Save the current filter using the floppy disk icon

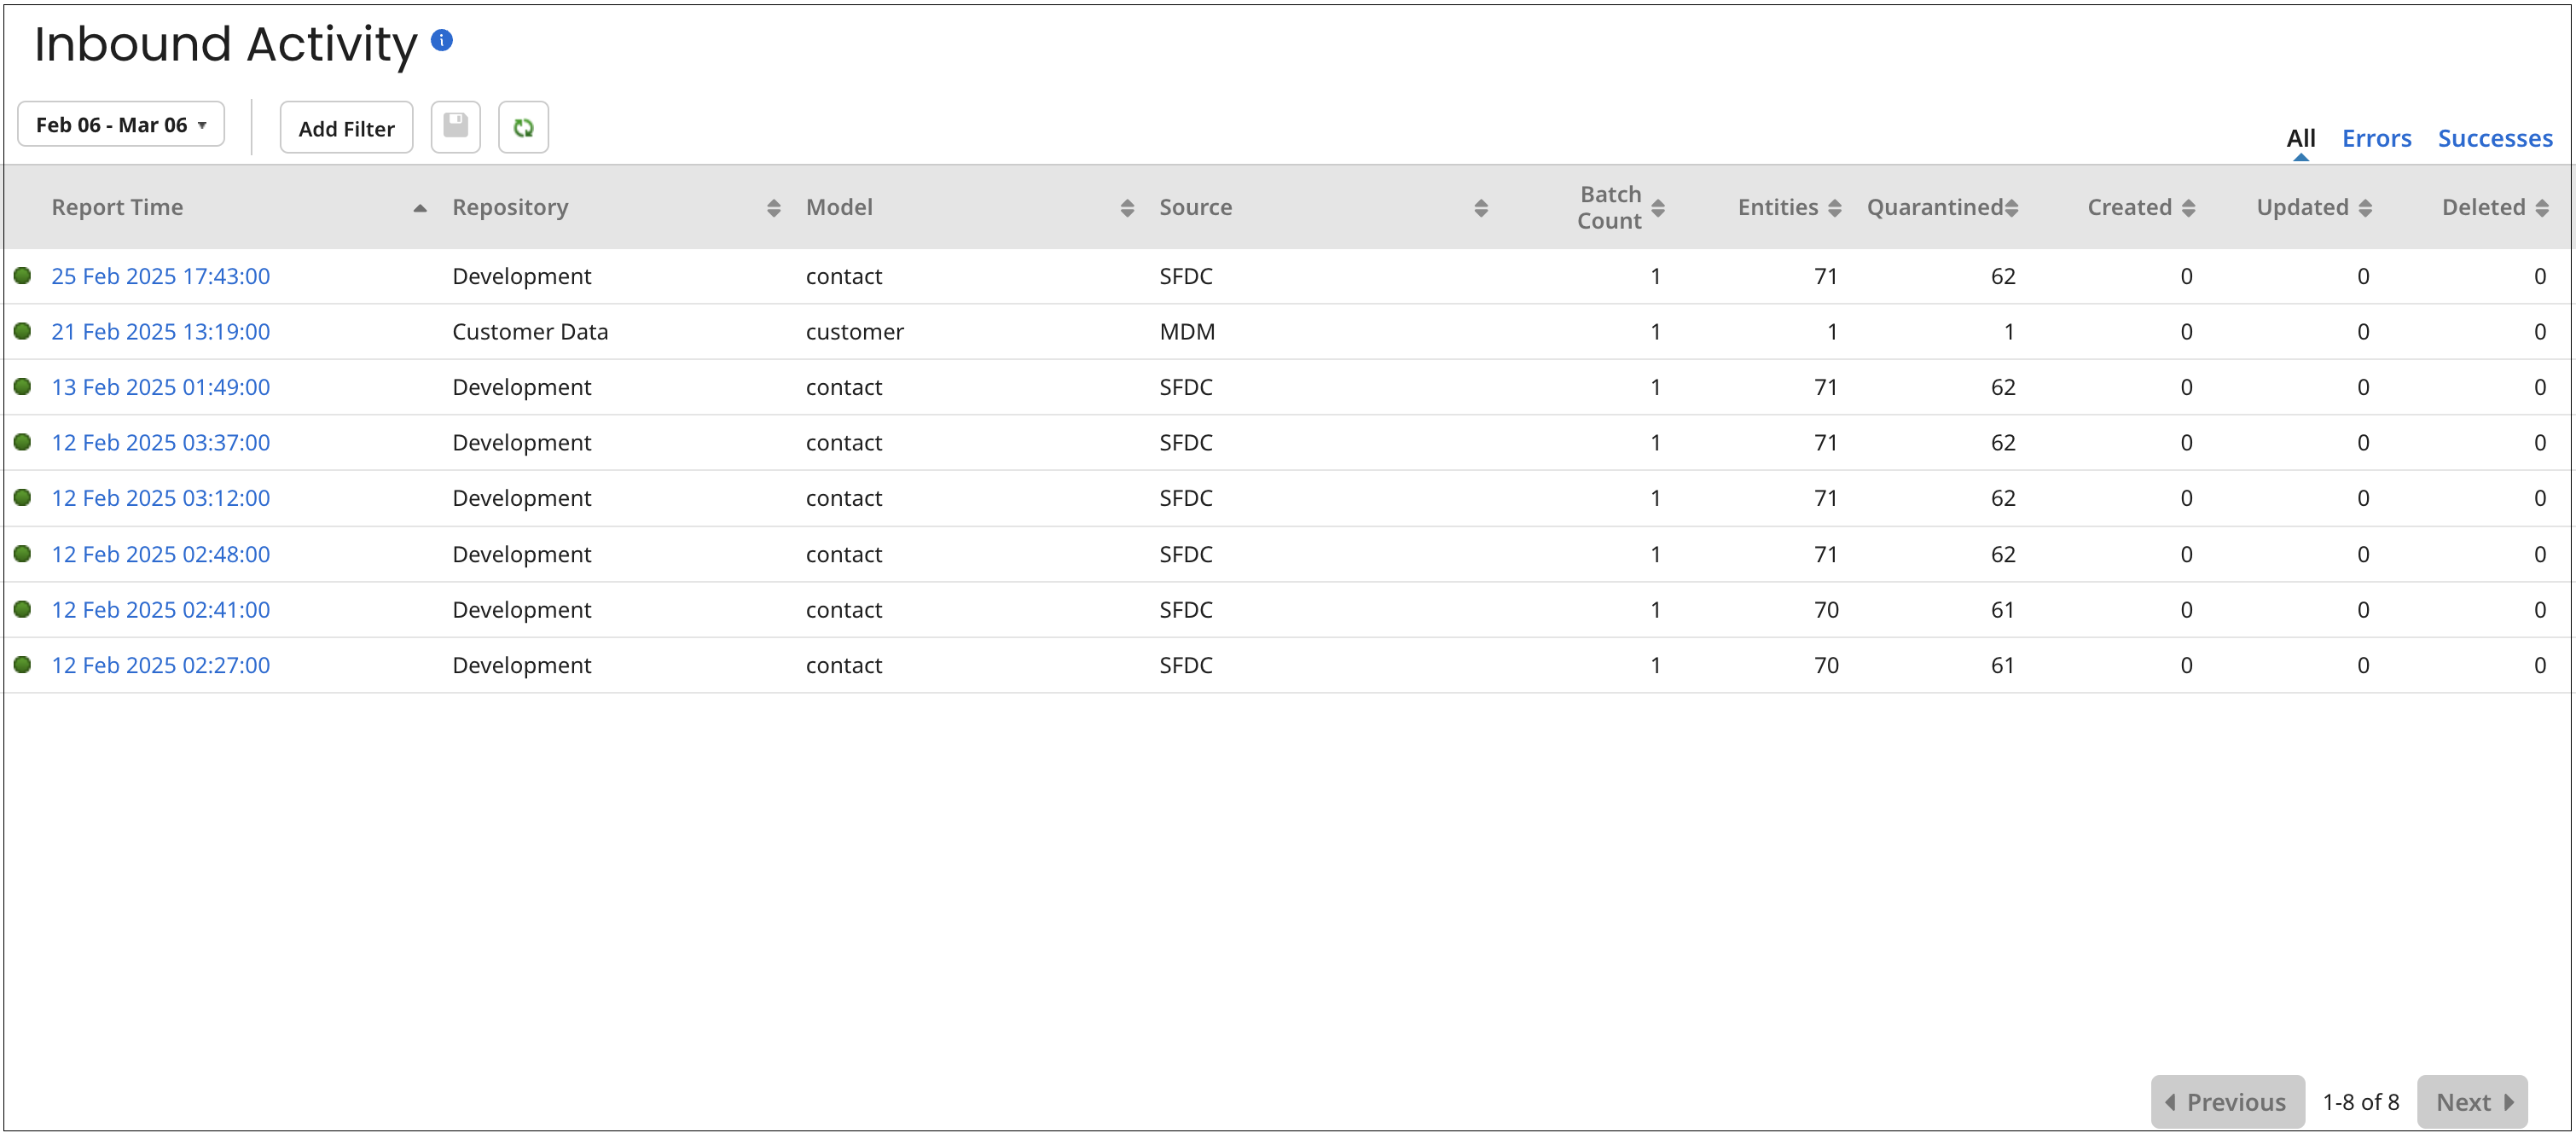click(455, 126)
